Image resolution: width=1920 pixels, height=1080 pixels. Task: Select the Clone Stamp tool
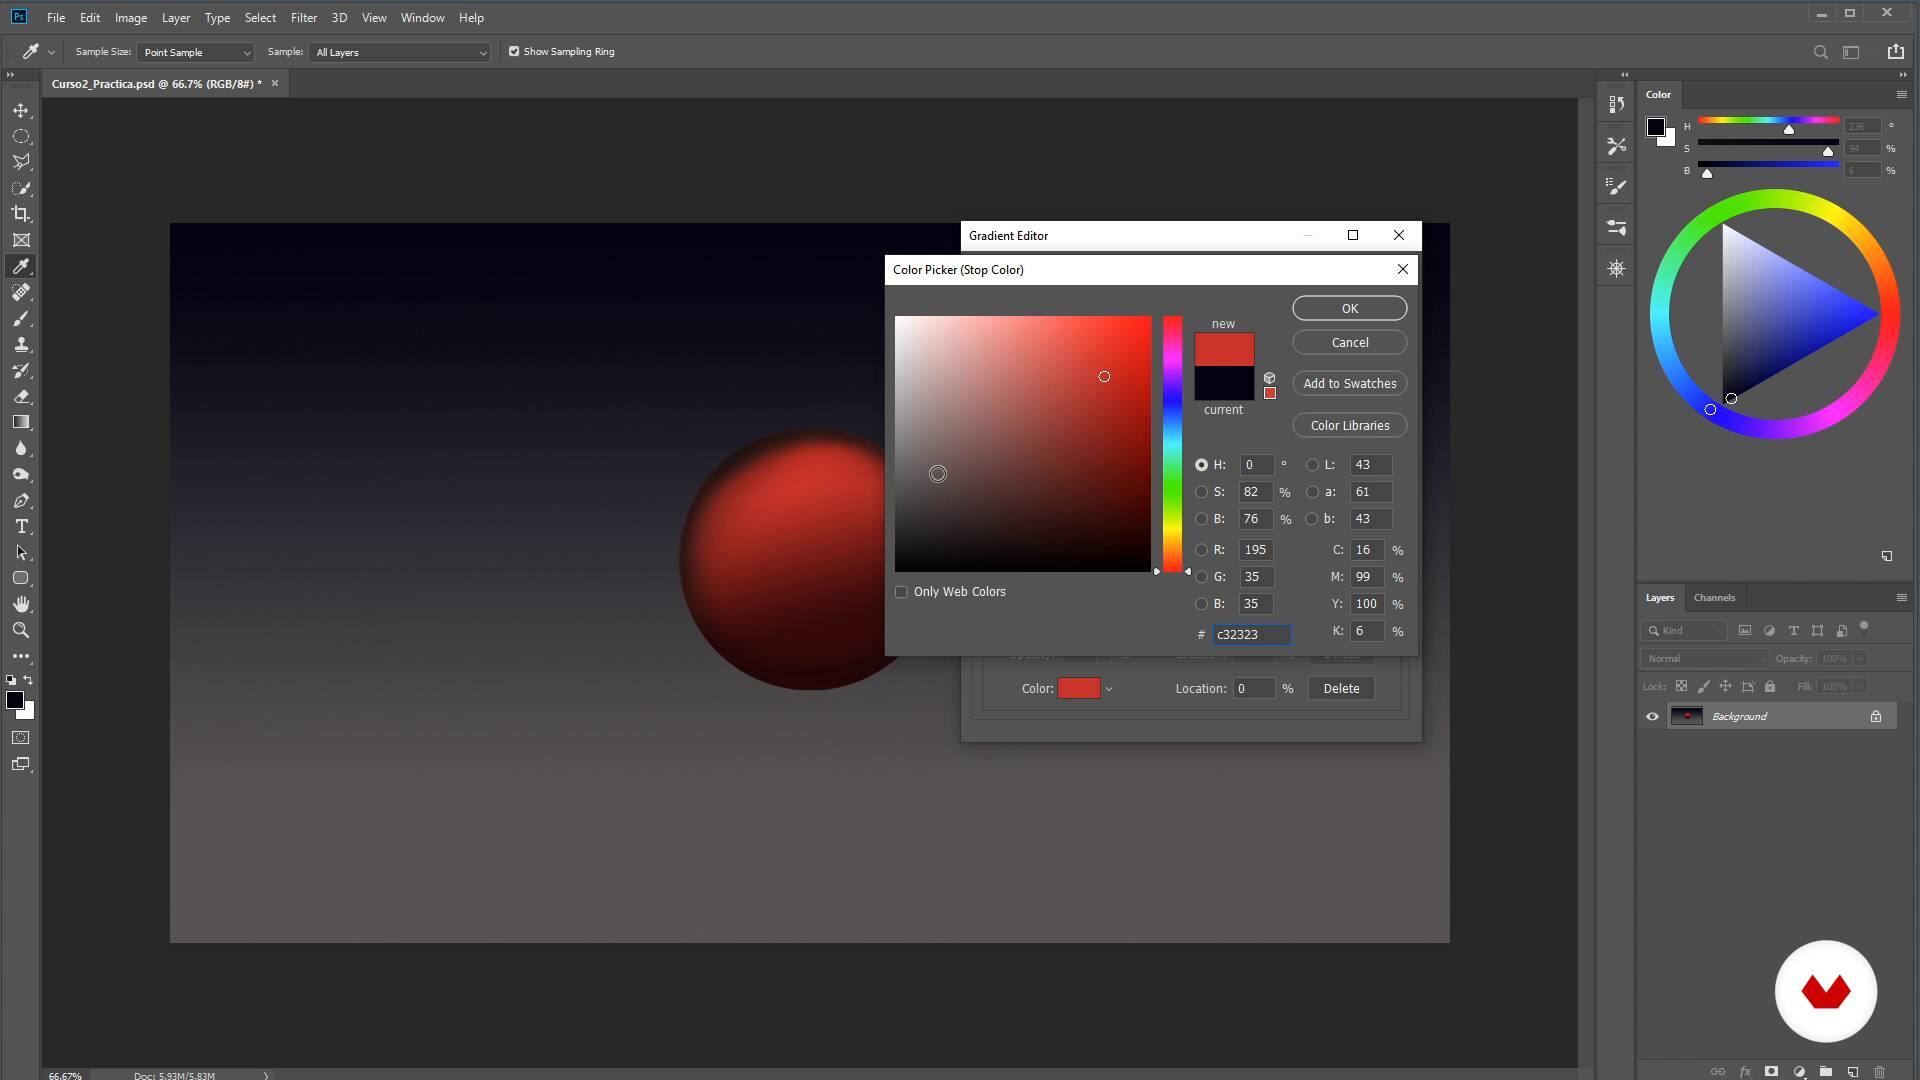[x=21, y=344]
